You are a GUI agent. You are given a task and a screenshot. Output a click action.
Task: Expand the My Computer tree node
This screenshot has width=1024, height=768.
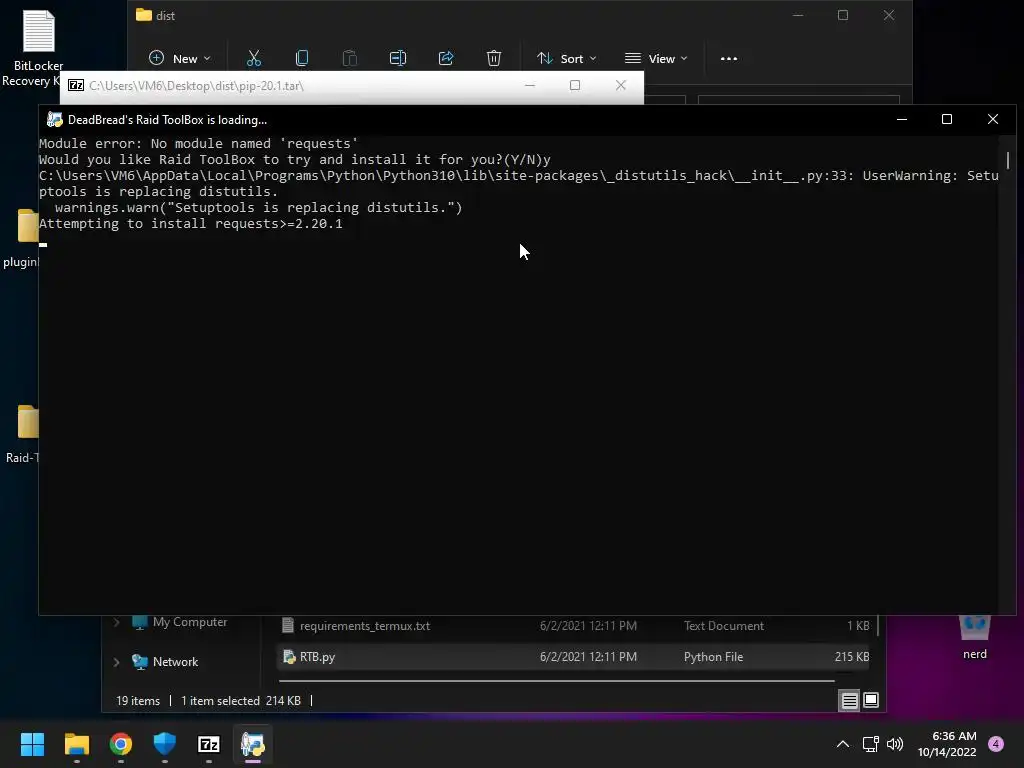(116, 622)
